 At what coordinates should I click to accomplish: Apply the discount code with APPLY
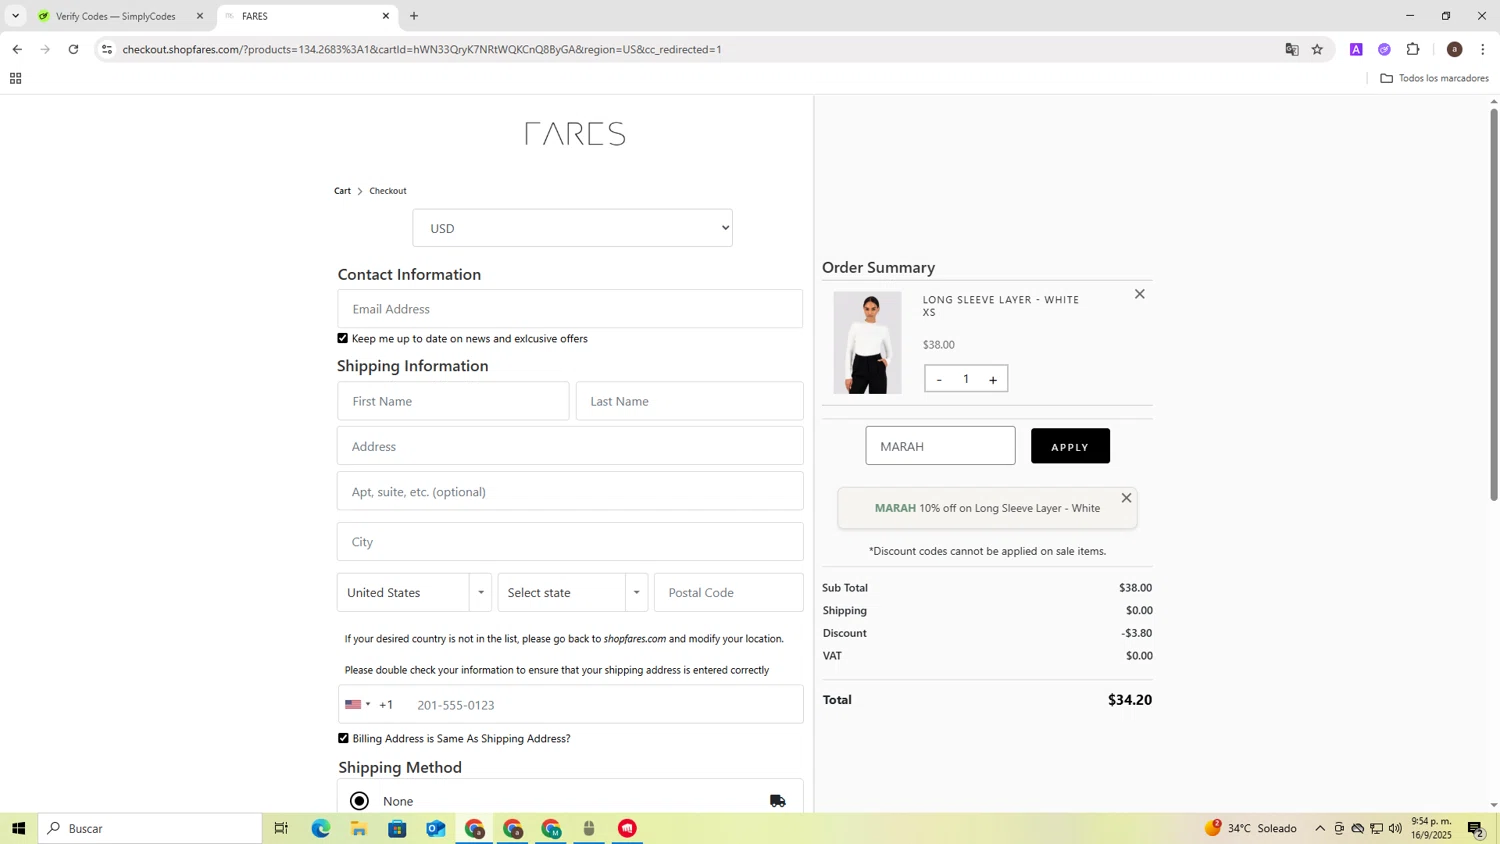pyautogui.click(x=1070, y=446)
